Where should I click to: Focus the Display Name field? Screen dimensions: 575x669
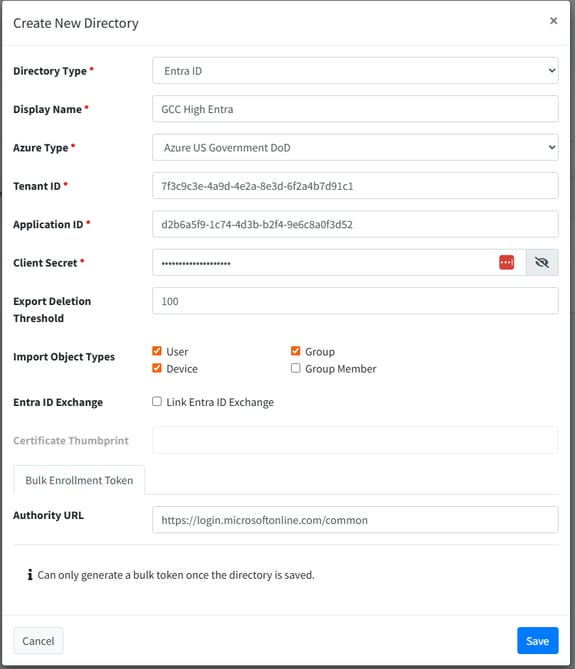click(x=355, y=109)
